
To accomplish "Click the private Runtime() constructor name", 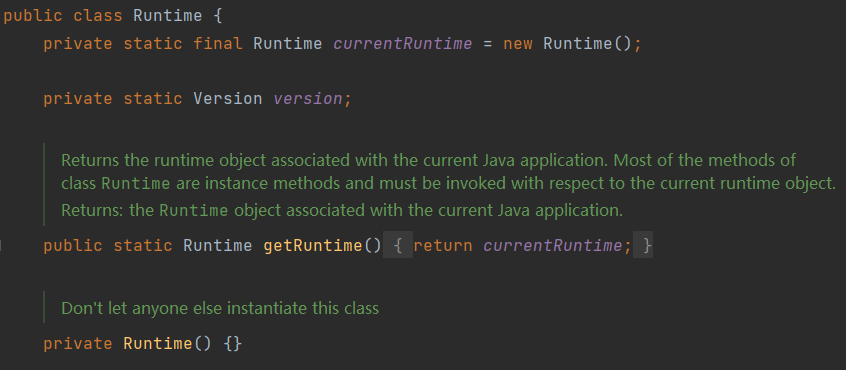I will tap(158, 344).
